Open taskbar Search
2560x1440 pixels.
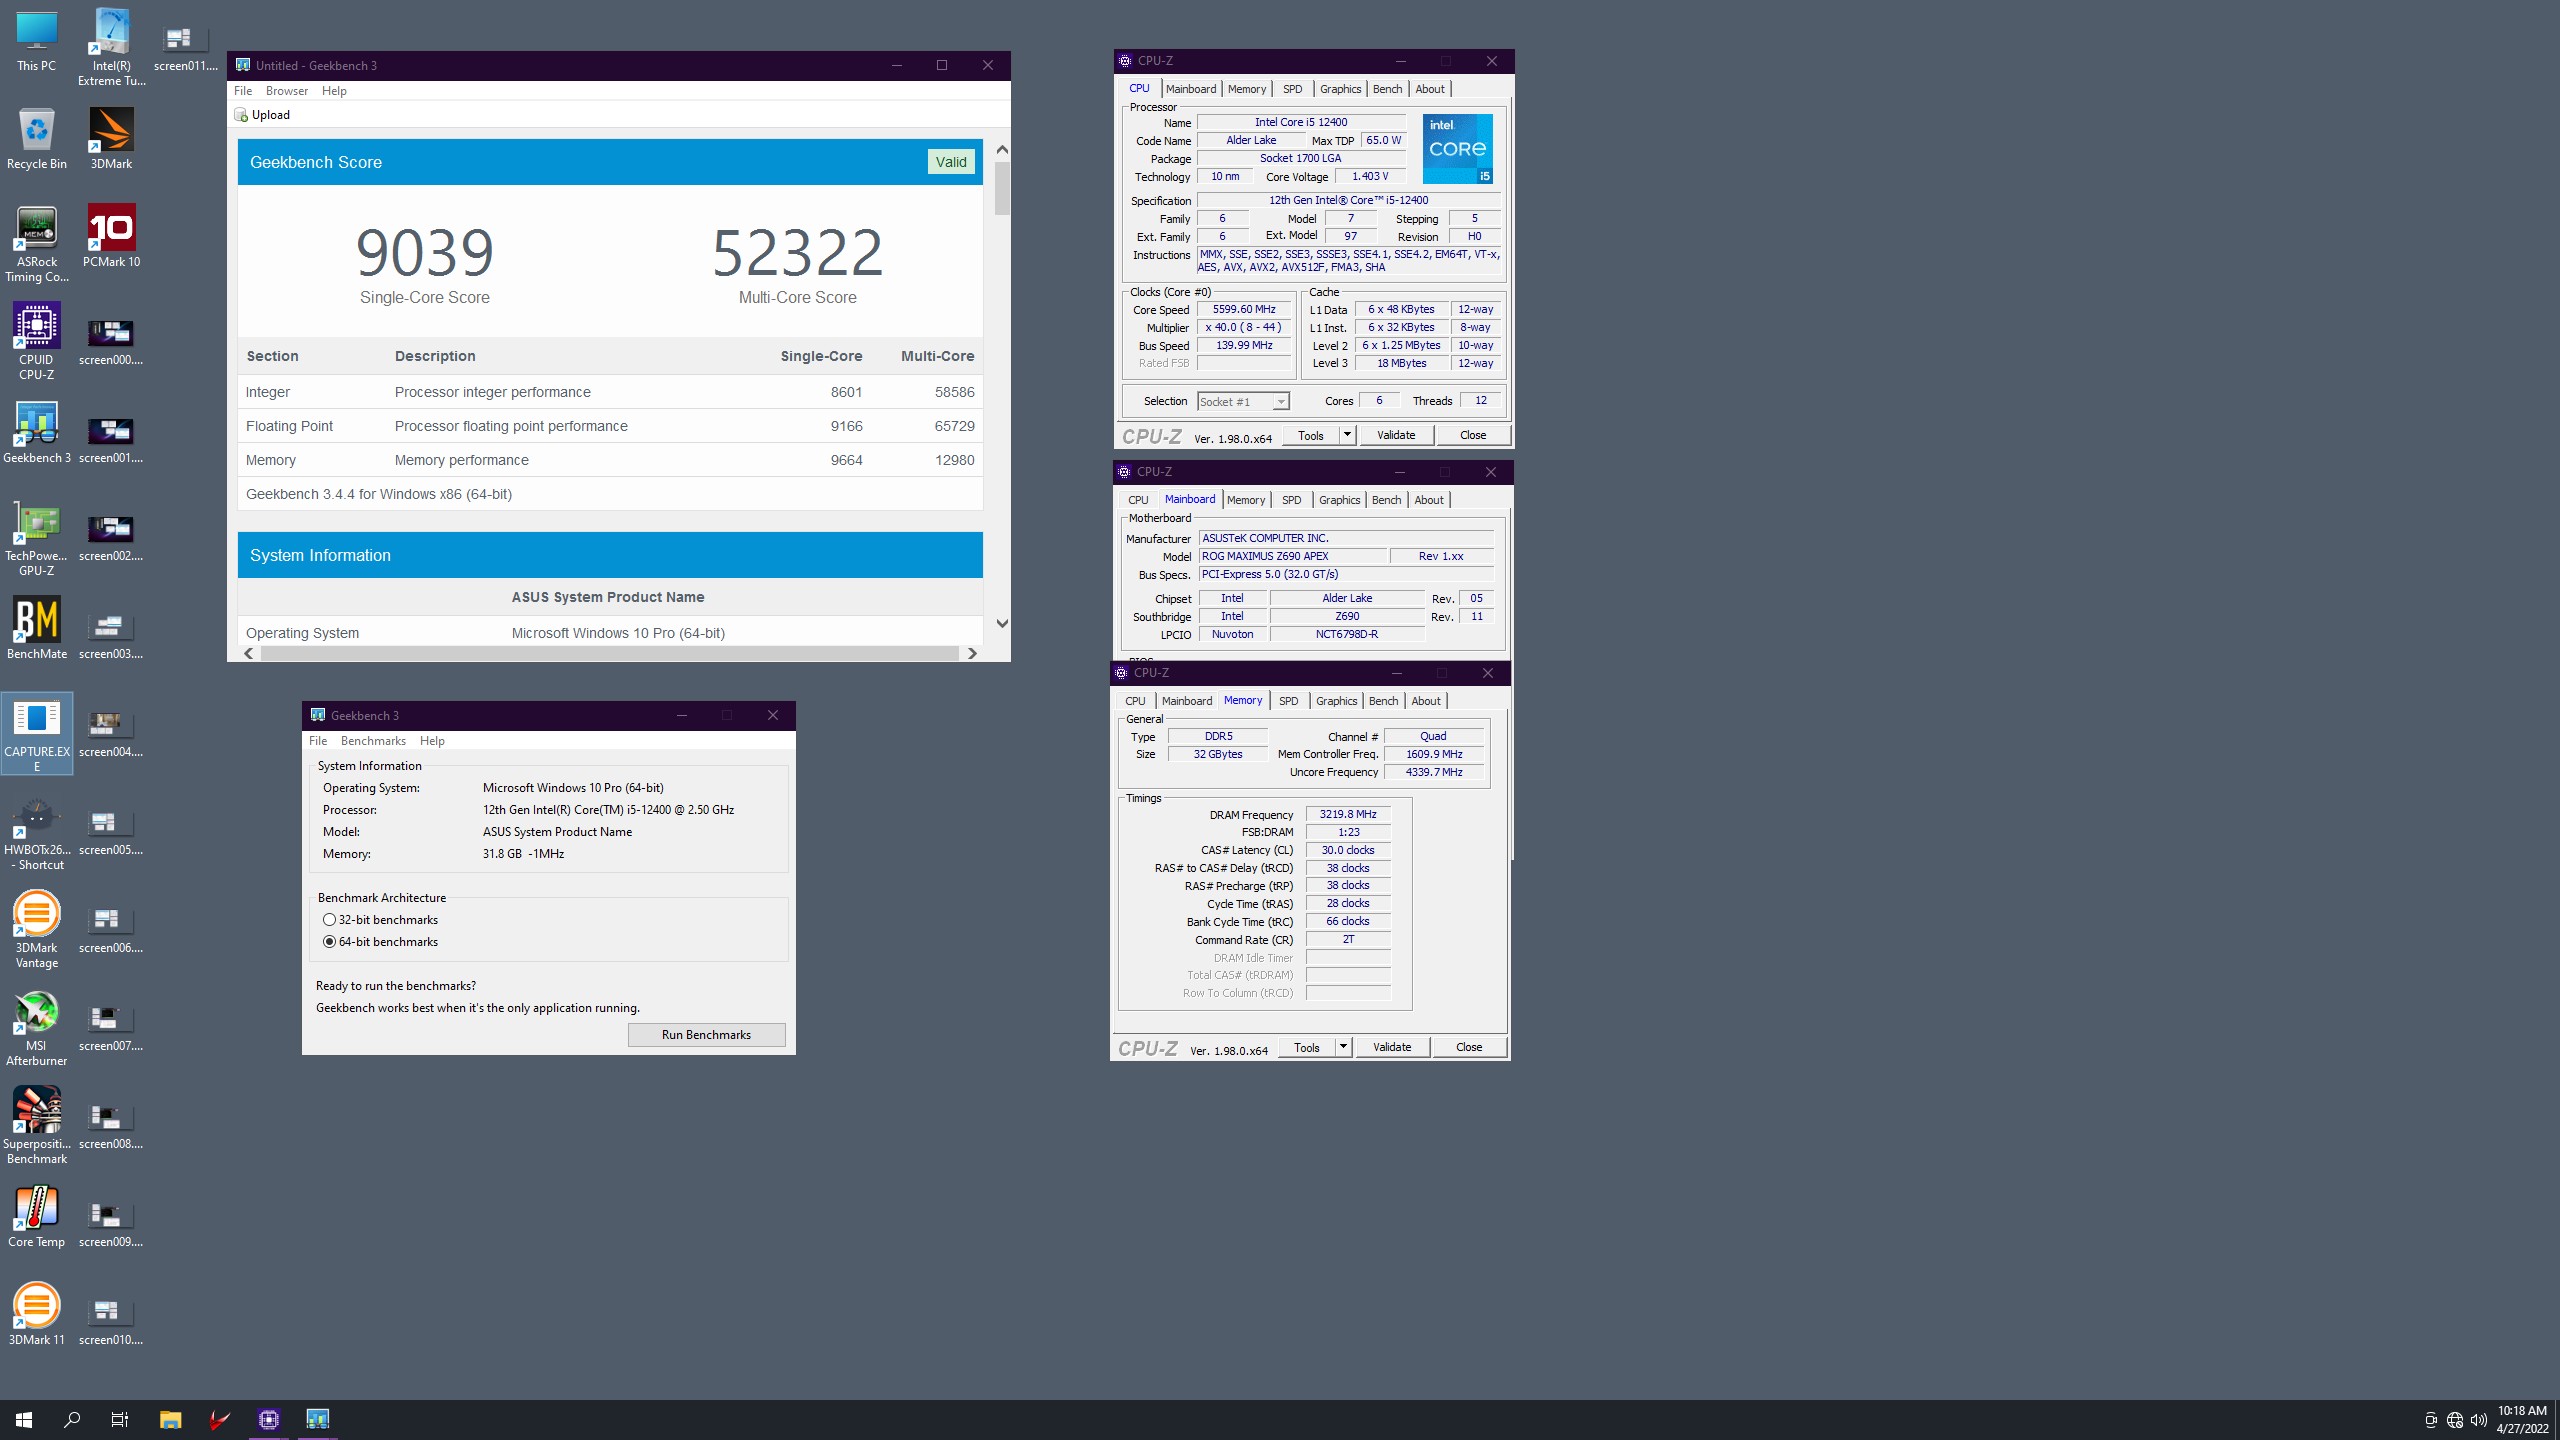[72, 1419]
